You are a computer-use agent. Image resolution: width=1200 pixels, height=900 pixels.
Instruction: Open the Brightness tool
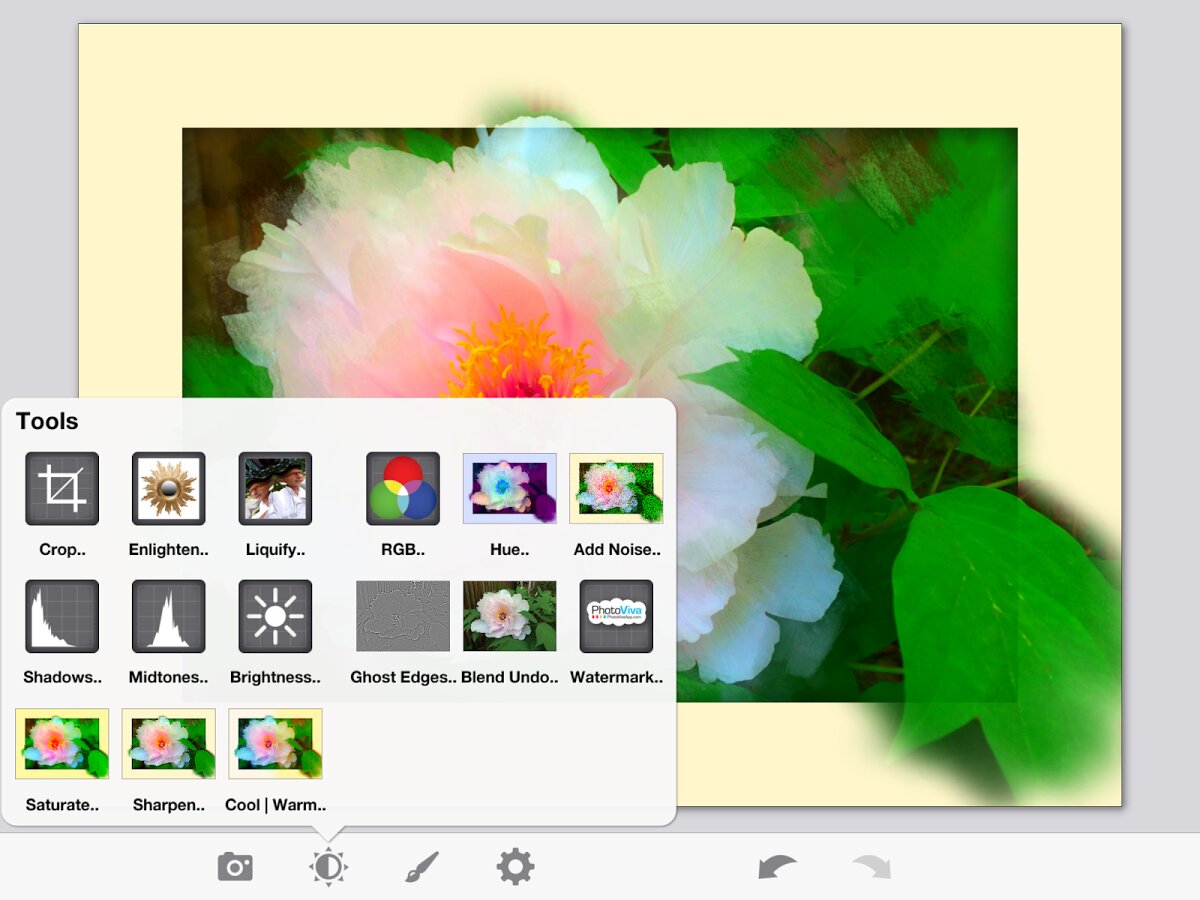pyautogui.click(x=275, y=617)
